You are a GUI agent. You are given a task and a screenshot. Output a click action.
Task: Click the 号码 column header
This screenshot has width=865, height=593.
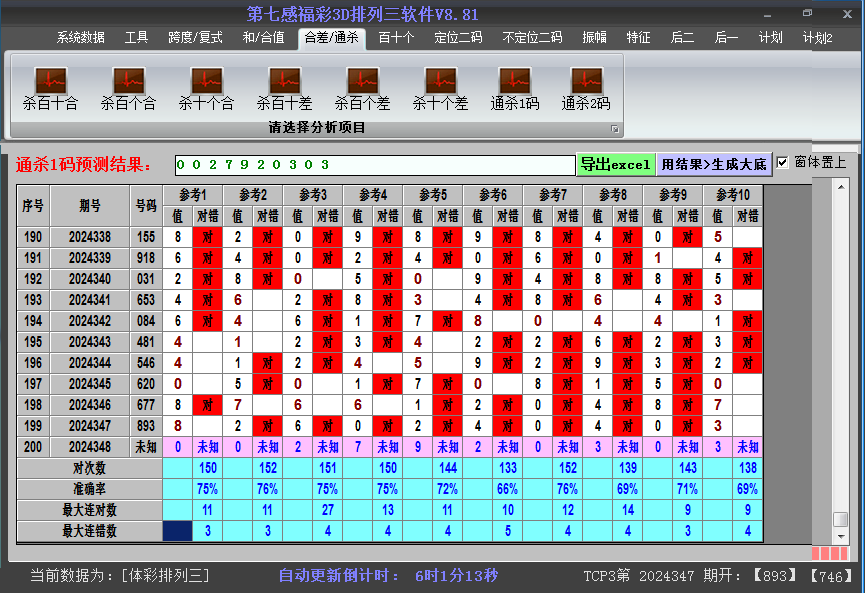146,206
